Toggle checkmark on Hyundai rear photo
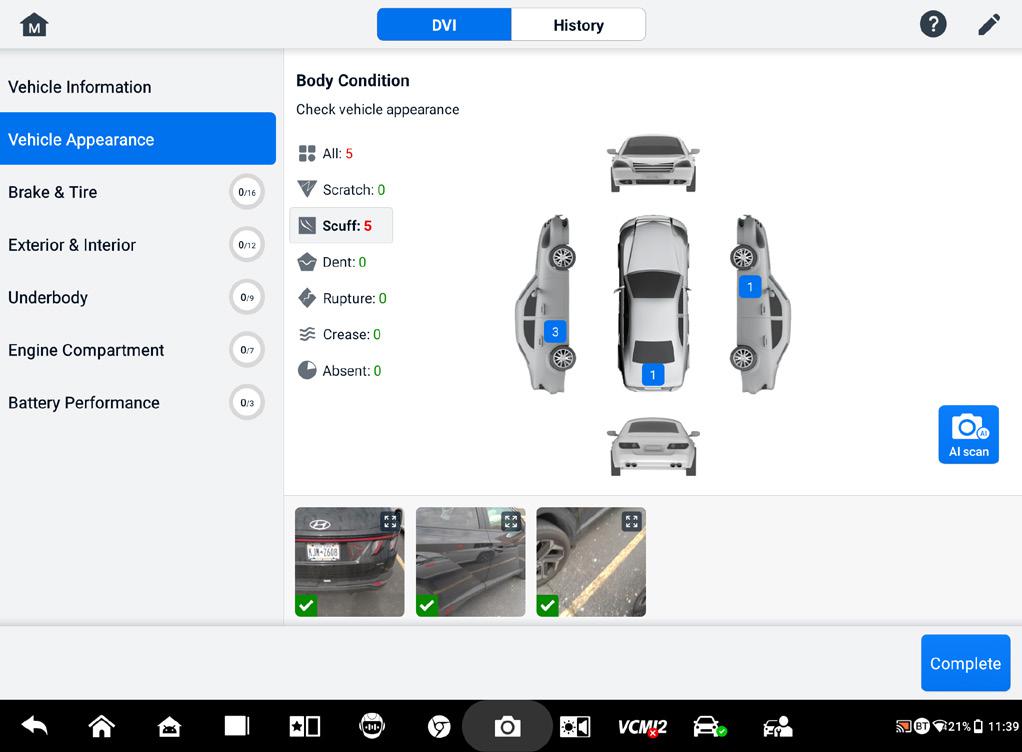1022x752 pixels. tap(306, 605)
